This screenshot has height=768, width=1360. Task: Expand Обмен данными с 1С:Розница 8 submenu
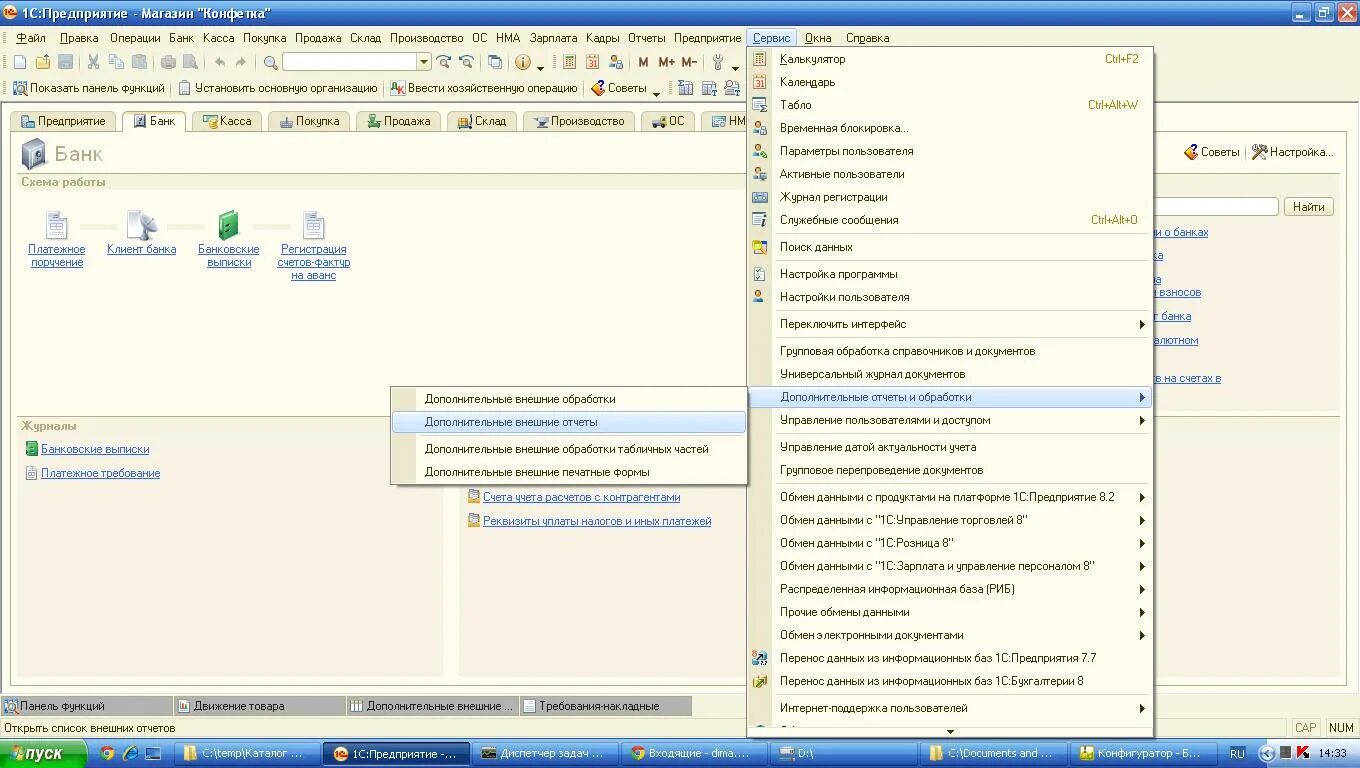[949, 543]
